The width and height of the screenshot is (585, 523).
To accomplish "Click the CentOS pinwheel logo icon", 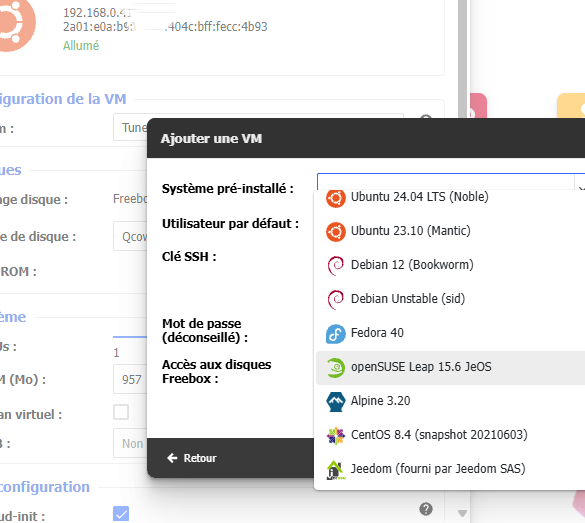I will (x=335, y=436).
